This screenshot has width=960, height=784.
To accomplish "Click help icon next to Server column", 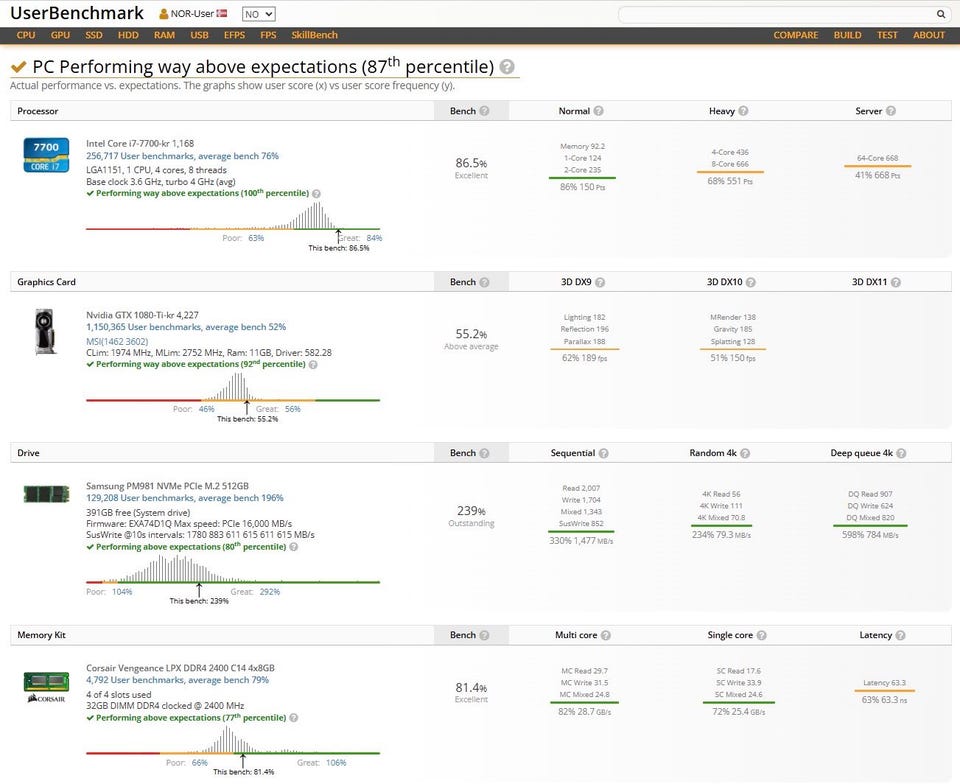I will pos(890,111).
